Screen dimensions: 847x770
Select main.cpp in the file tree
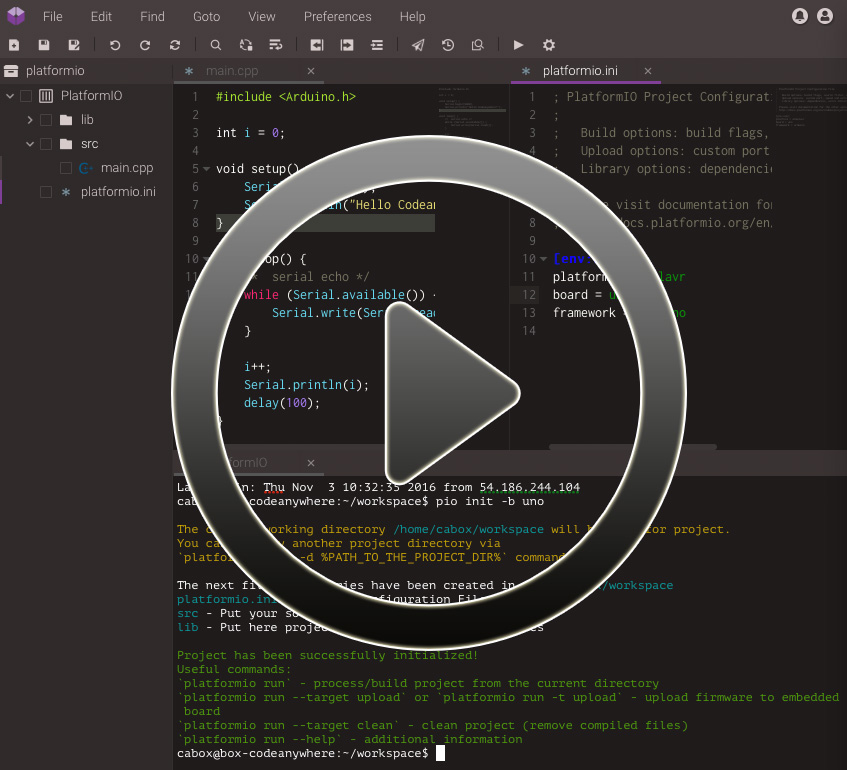click(127, 168)
